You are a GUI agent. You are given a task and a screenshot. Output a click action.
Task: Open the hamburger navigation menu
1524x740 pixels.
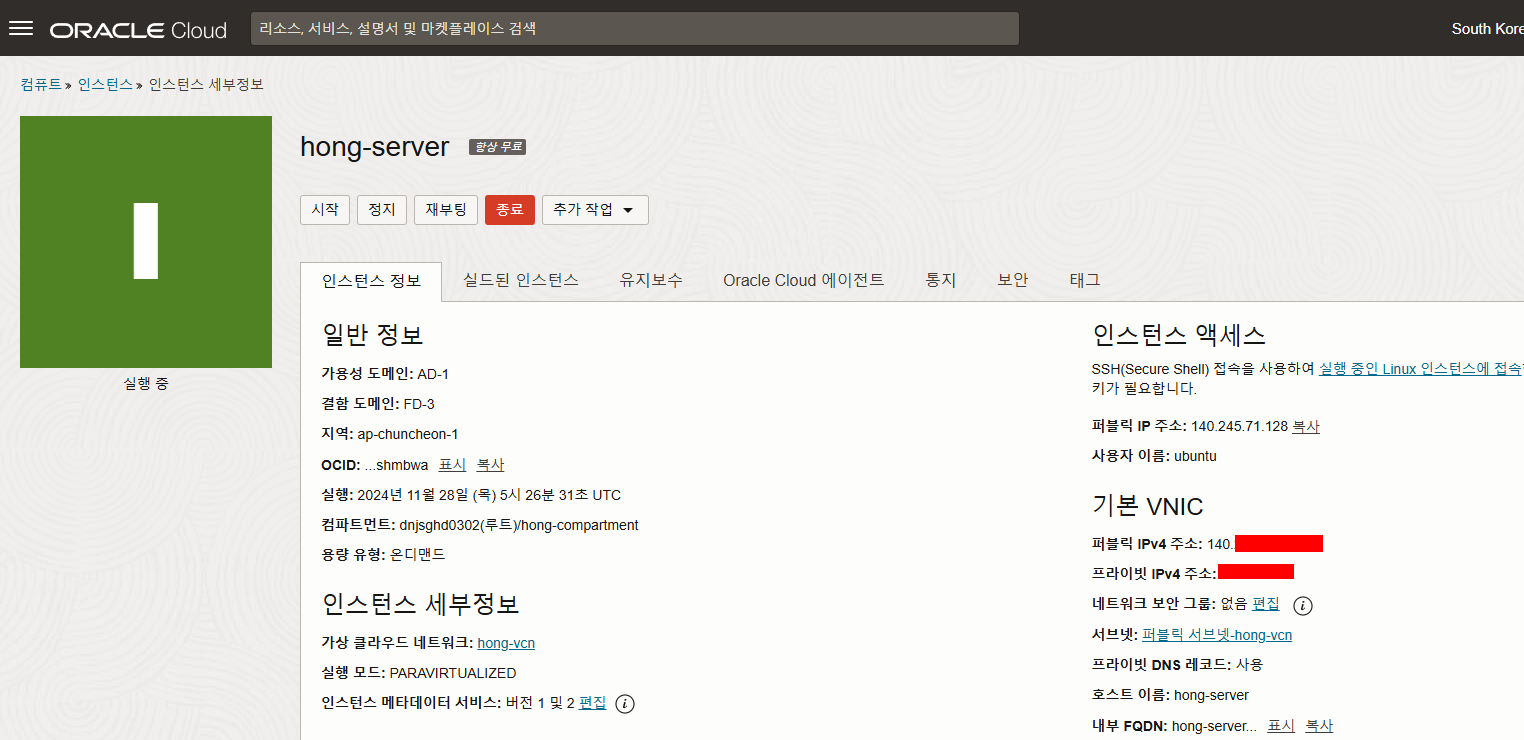pyautogui.click(x=21, y=28)
